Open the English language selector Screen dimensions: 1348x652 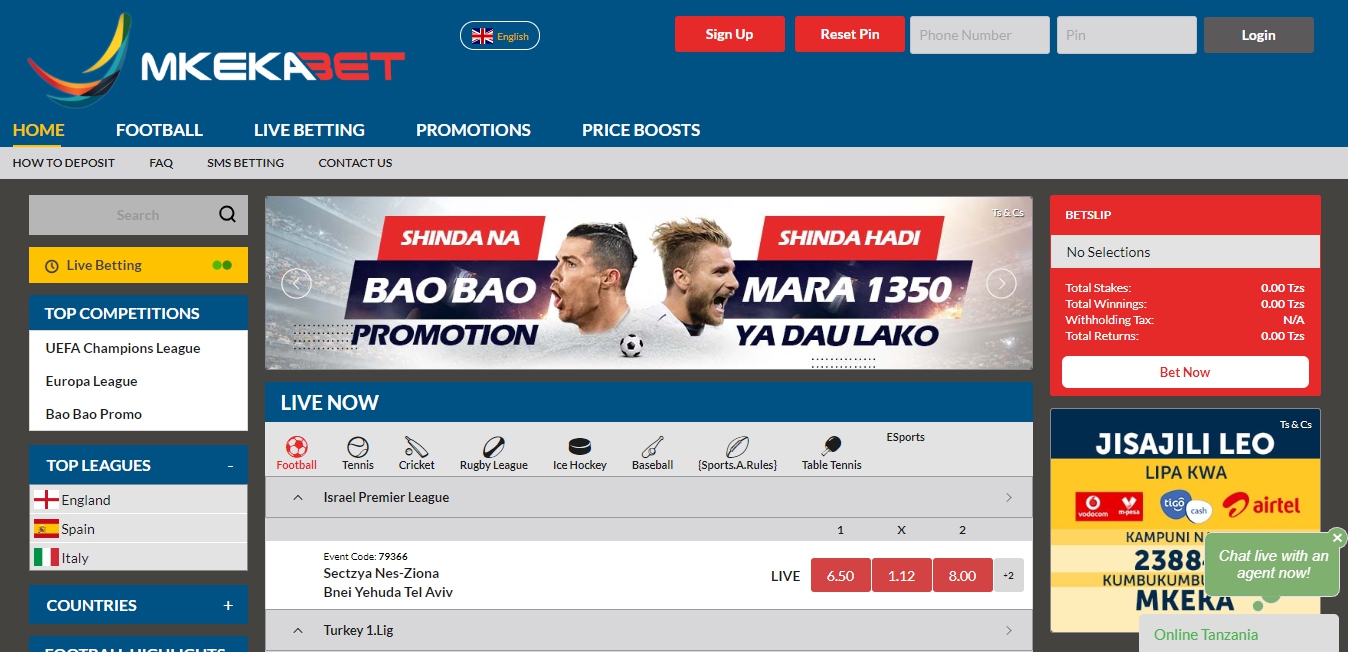(500, 36)
